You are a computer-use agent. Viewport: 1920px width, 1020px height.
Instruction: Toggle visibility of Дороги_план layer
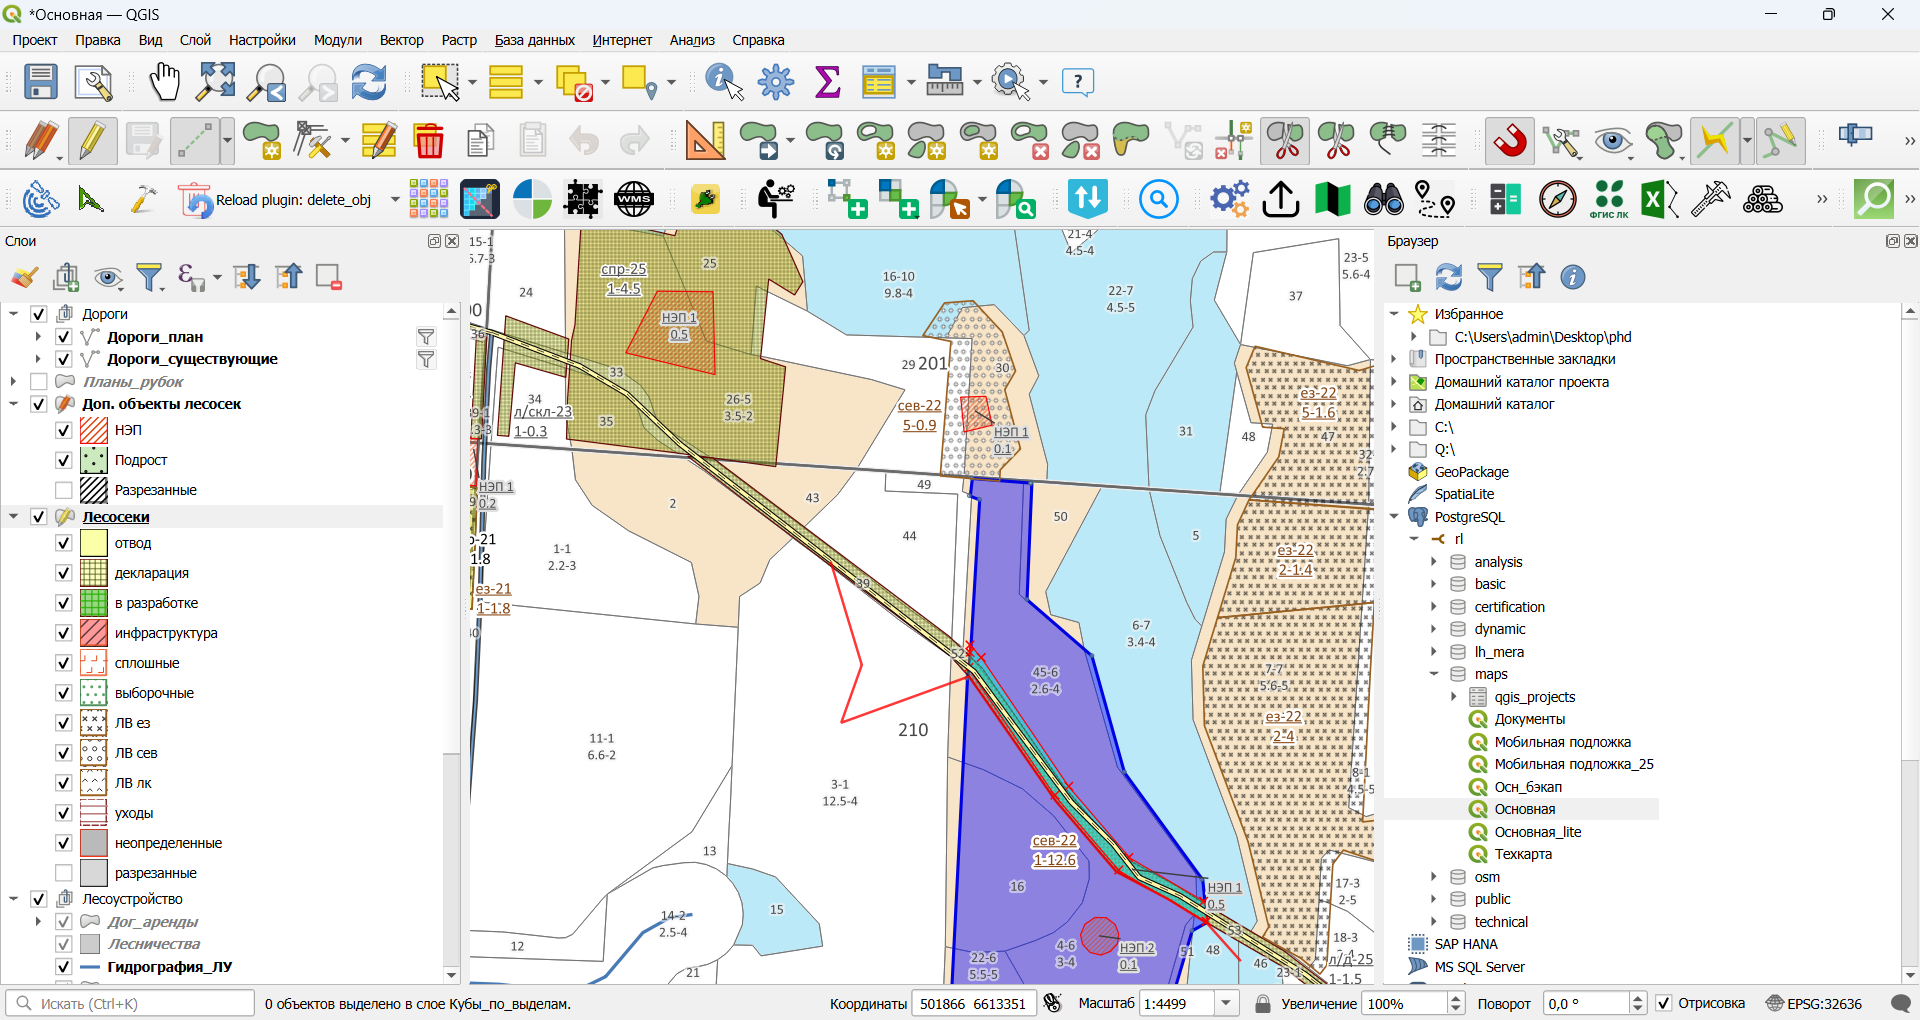(x=63, y=337)
